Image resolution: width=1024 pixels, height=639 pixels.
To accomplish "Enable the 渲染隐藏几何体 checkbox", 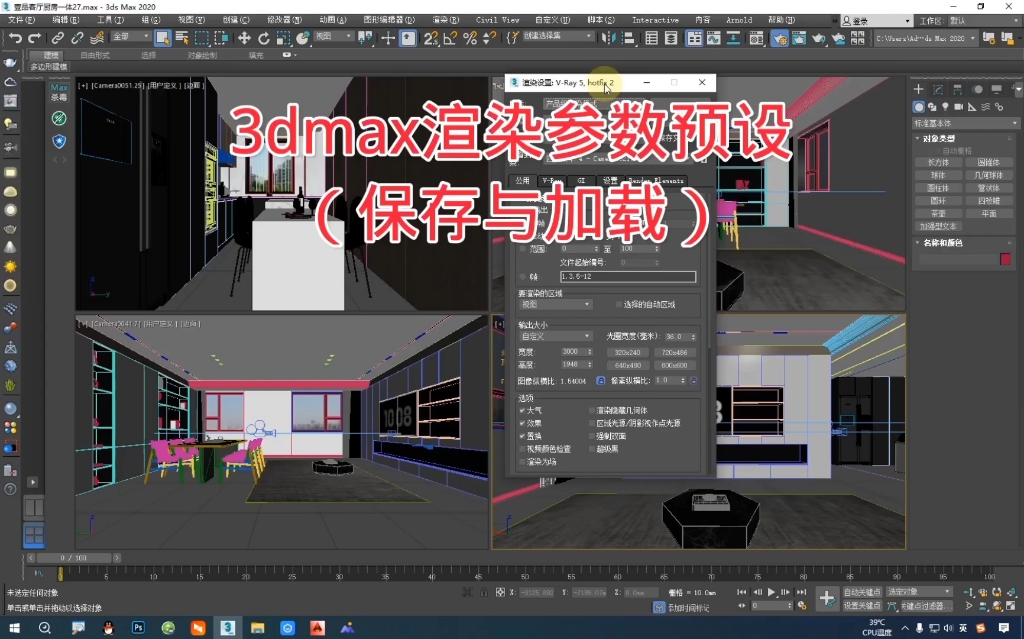I will (592, 409).
